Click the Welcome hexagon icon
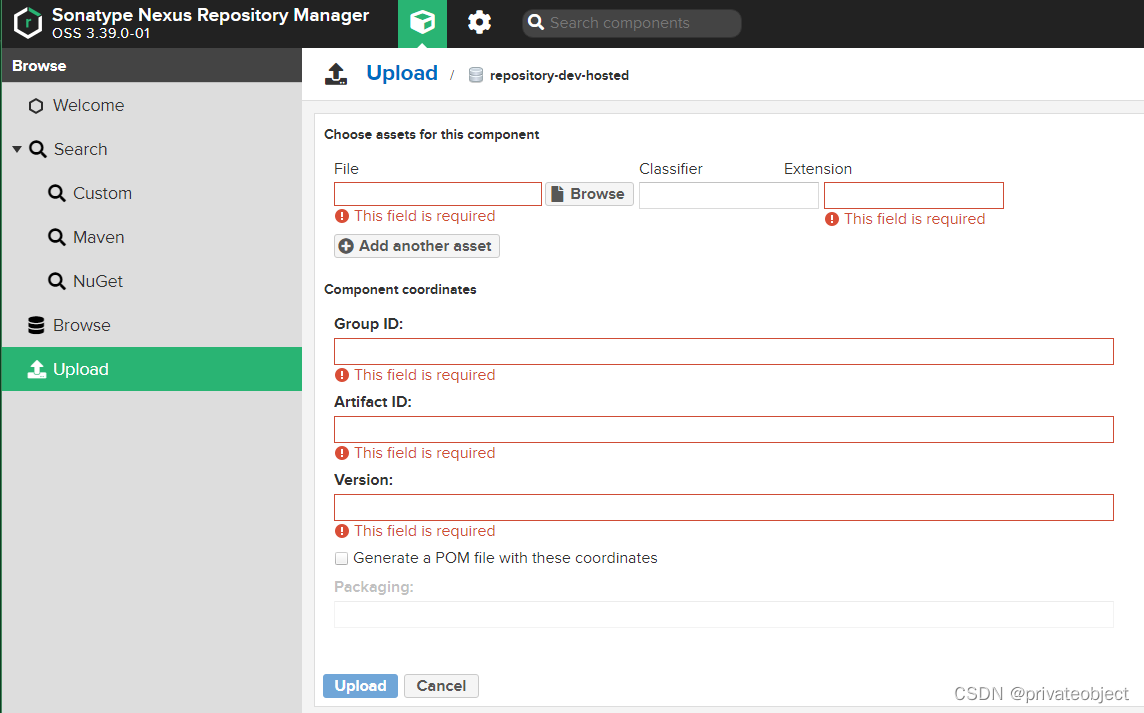This screenshot has height=713, width=1144. [36, 106]
